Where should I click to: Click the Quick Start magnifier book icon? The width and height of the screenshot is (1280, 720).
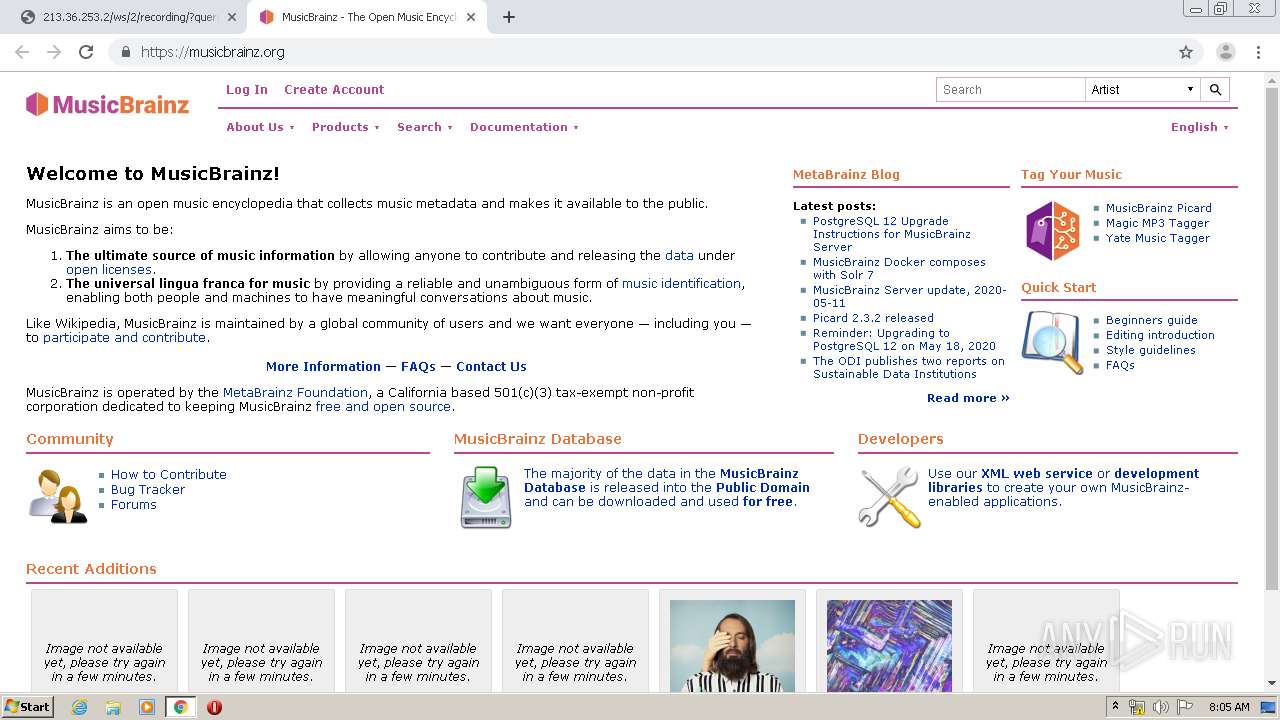(1052, 342)
